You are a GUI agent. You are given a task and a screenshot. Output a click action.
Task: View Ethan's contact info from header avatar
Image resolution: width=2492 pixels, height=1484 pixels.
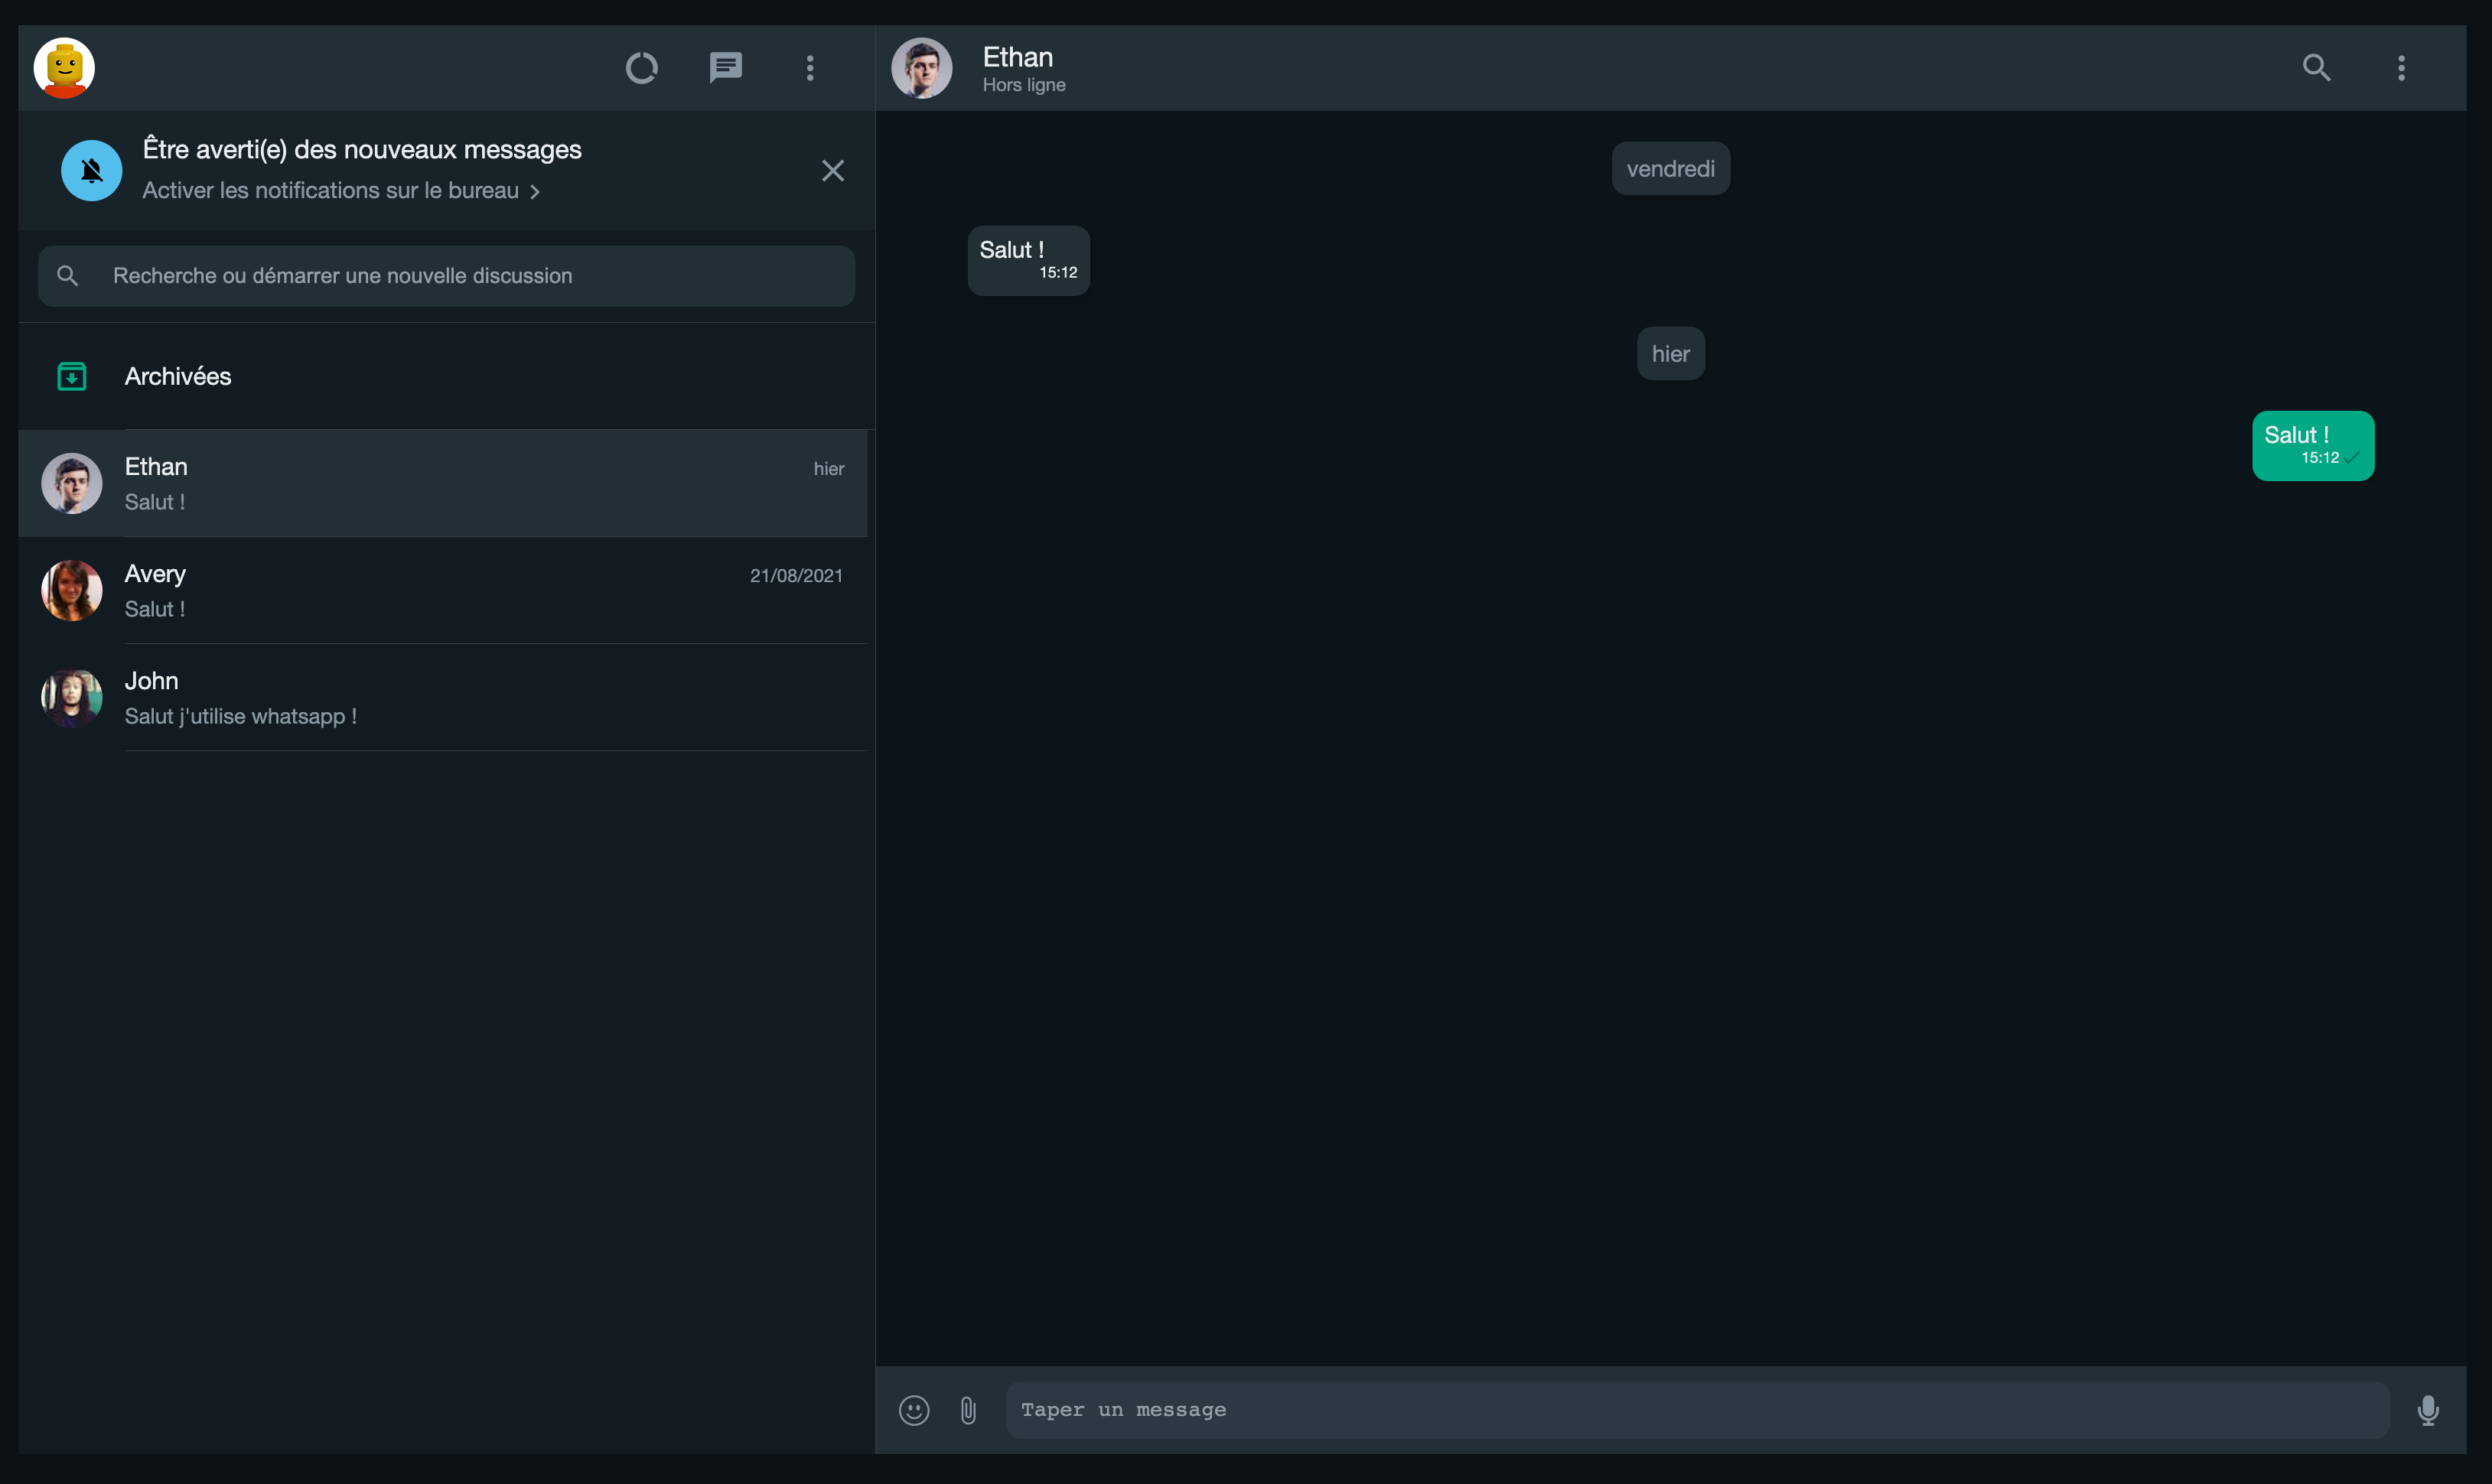click(921, 68)
